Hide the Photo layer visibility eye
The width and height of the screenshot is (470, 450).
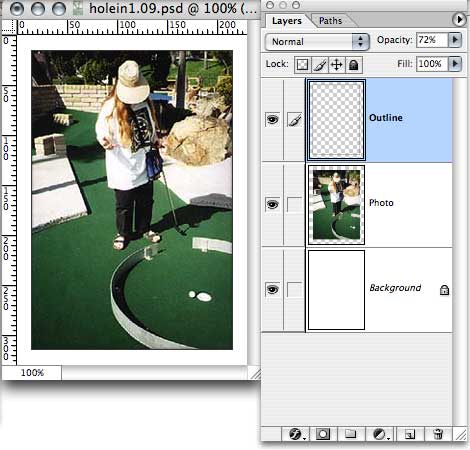pos(272,204)
